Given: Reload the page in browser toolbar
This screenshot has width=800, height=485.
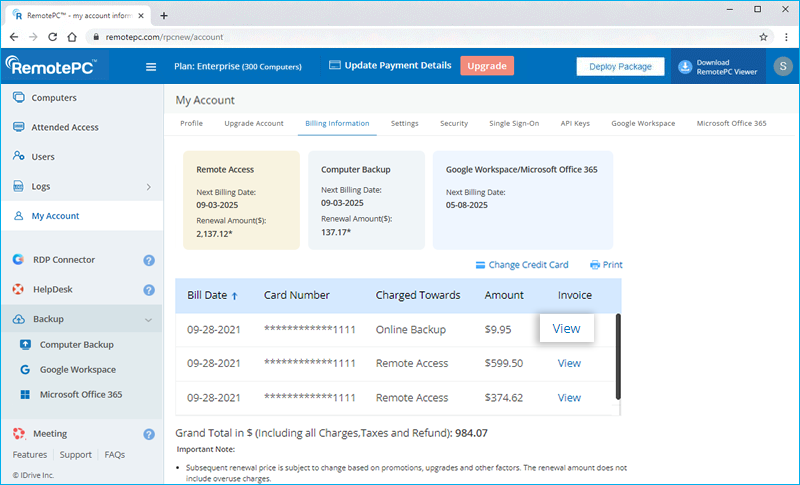Looking at the screenshot, I should (53, 36).
